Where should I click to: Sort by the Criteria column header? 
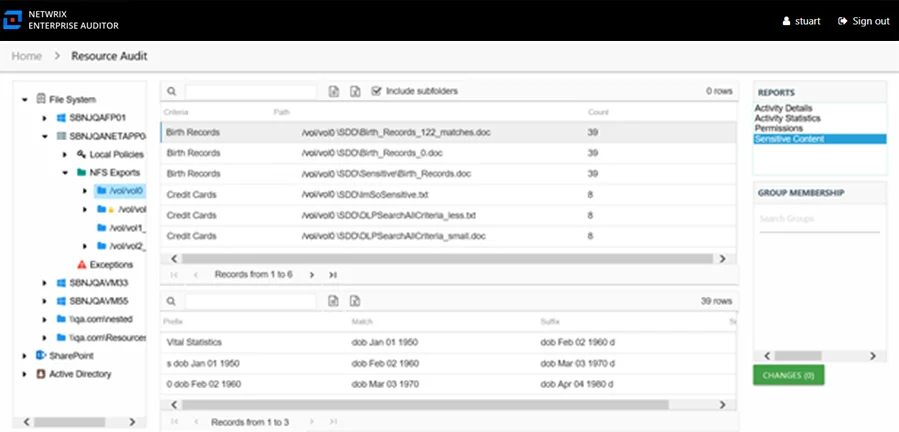[176, 112]
